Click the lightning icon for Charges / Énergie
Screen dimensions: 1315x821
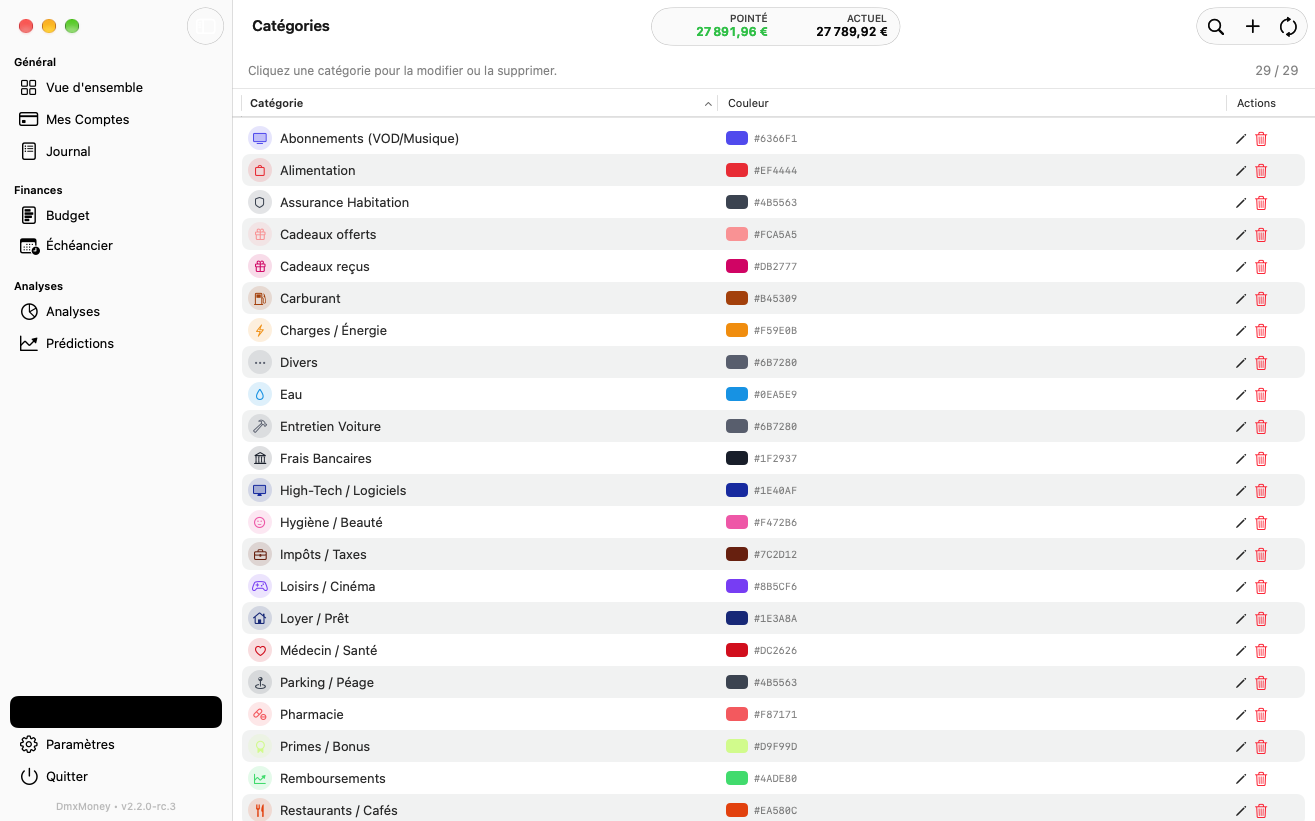pos(260,330)
